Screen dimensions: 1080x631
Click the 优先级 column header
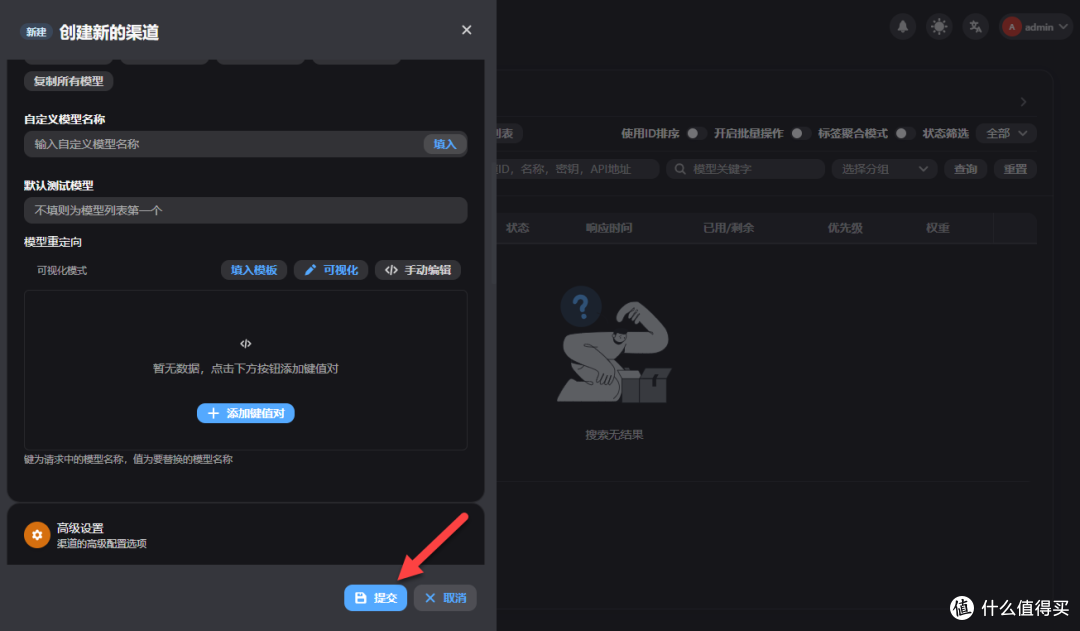[845, 228]
